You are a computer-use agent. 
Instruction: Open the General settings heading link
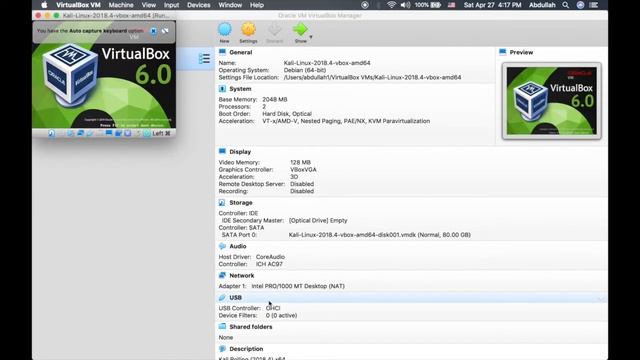[240, 52]
